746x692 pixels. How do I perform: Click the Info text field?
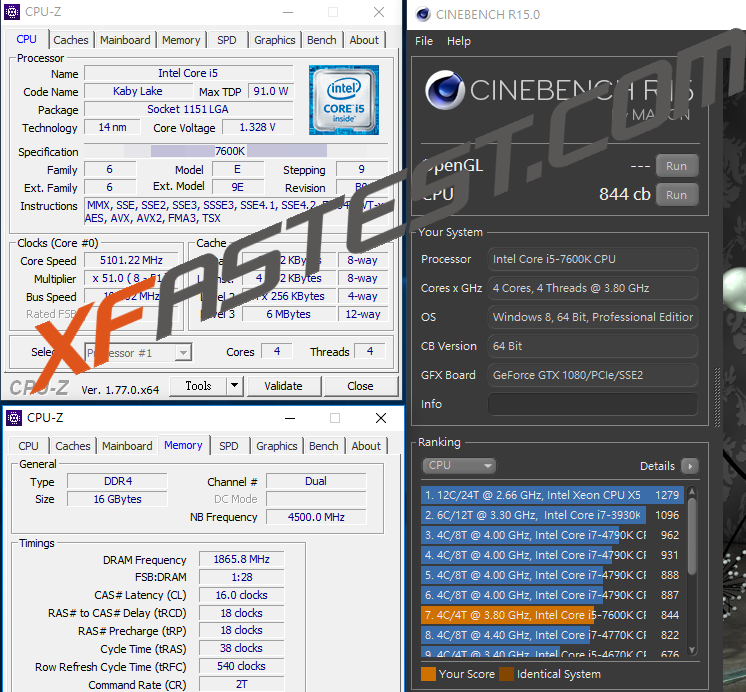click(592, 404)
